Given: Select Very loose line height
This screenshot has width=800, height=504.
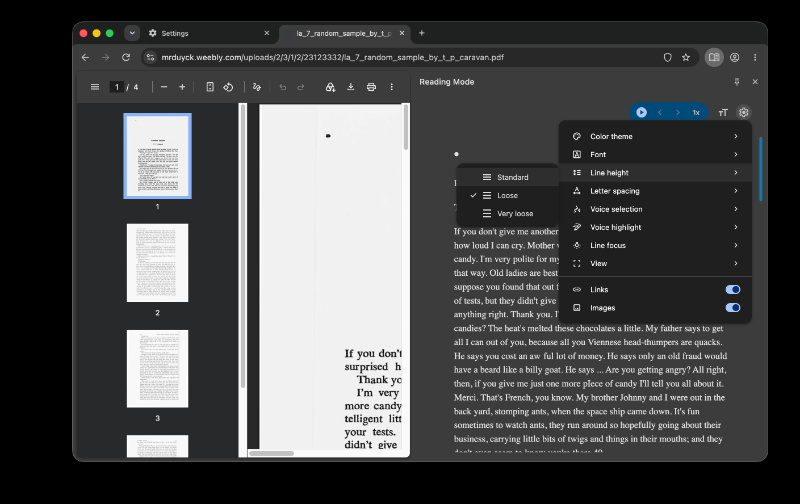Looking at the screenshot, I should [507, 214].
